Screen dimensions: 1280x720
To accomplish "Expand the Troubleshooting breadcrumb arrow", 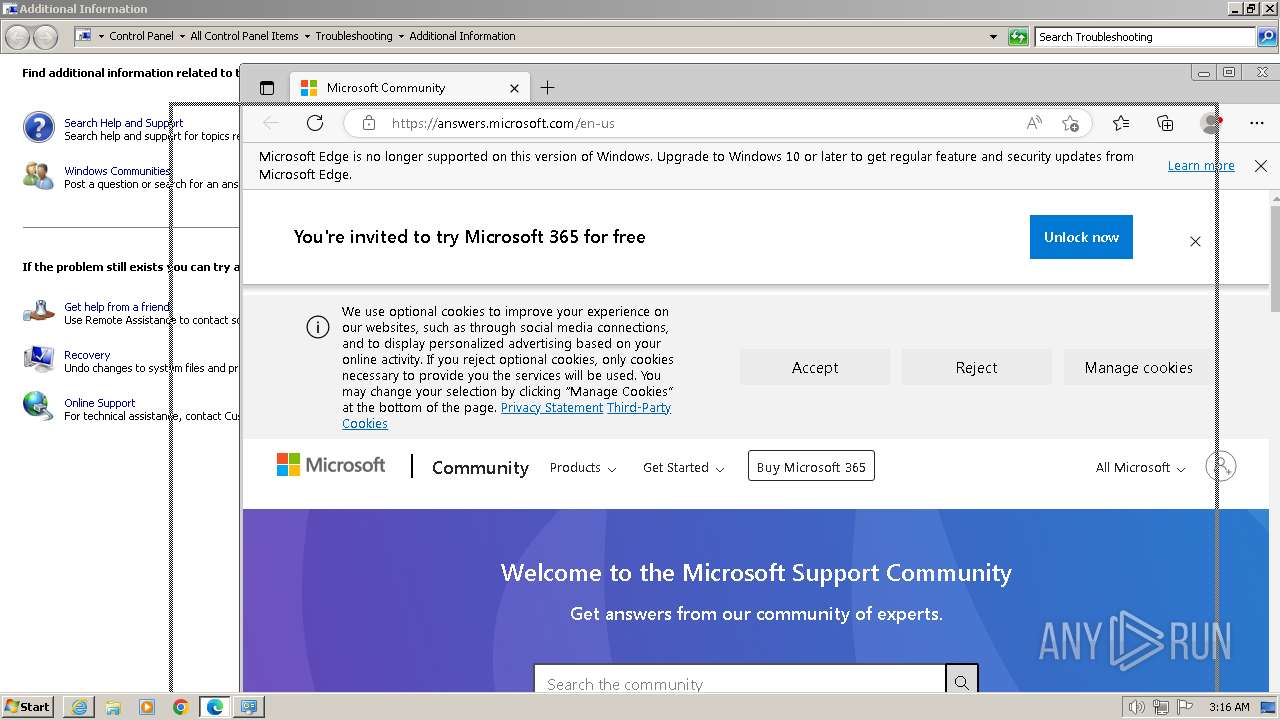I will 401,37.
